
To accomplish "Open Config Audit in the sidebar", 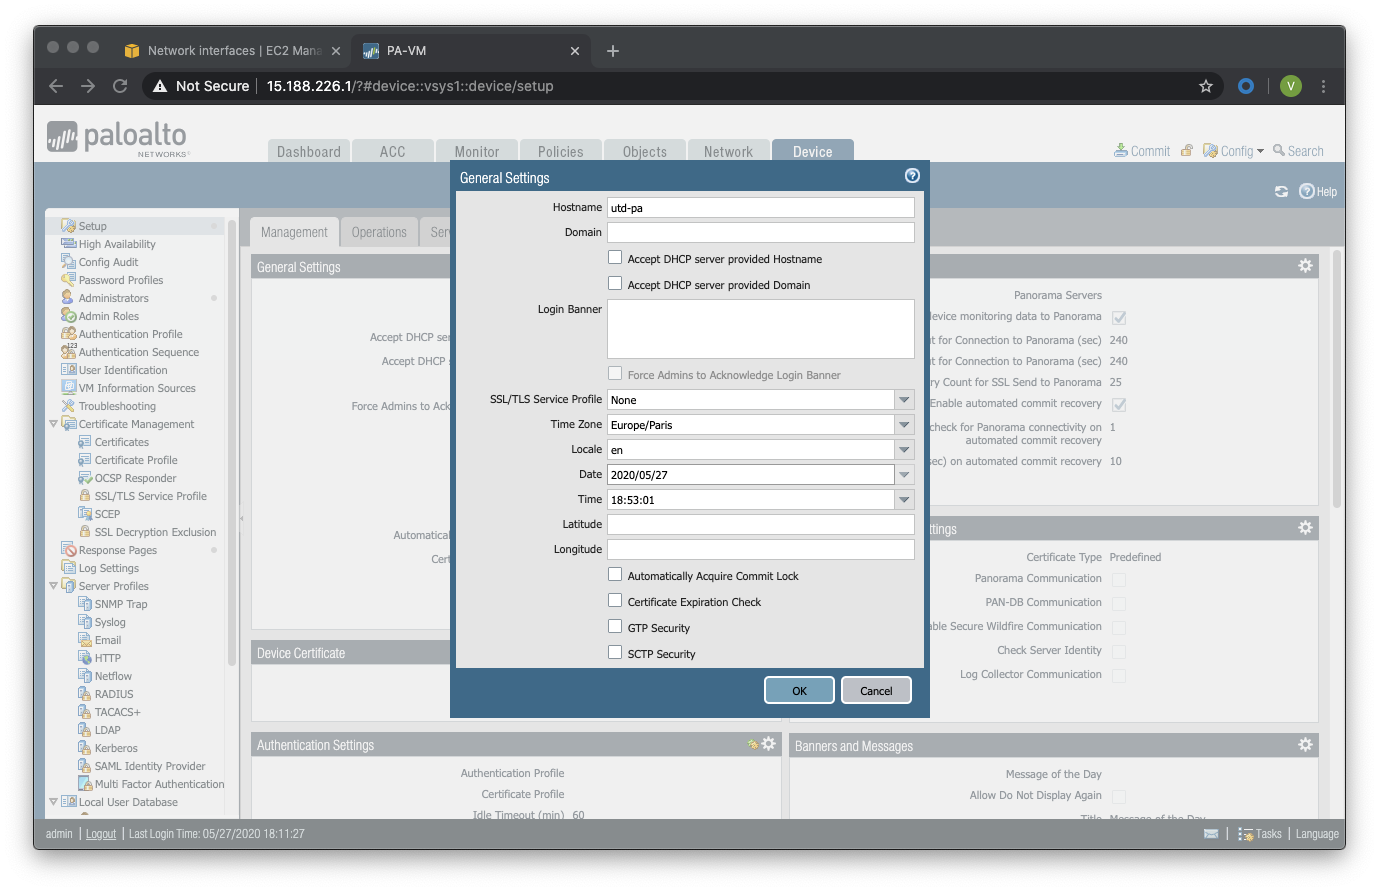I will [108, 262].
